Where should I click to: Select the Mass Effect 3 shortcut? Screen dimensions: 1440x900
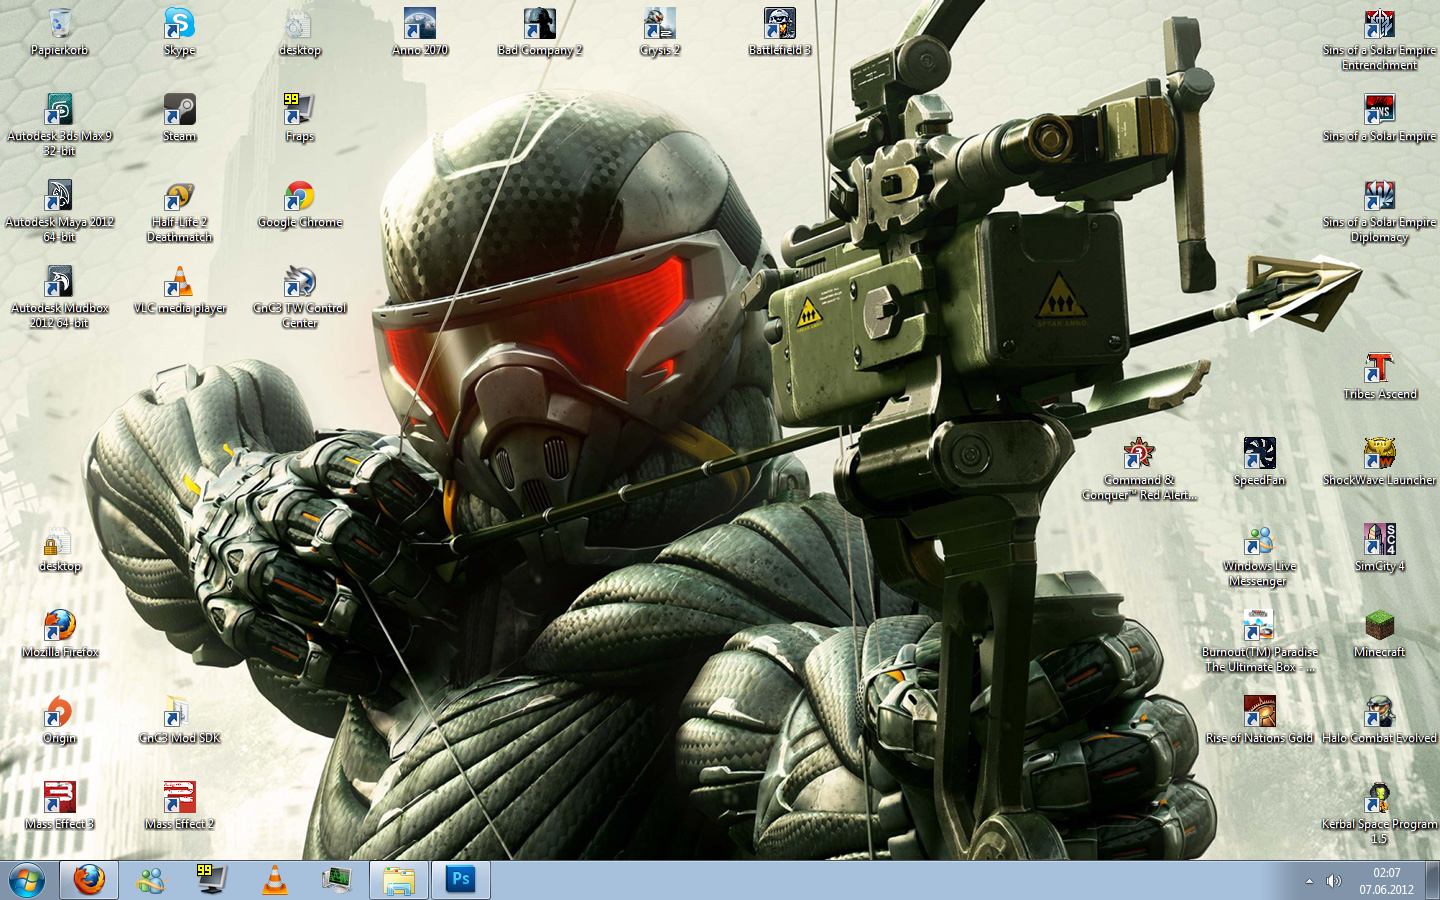click(x=59, y=806)
